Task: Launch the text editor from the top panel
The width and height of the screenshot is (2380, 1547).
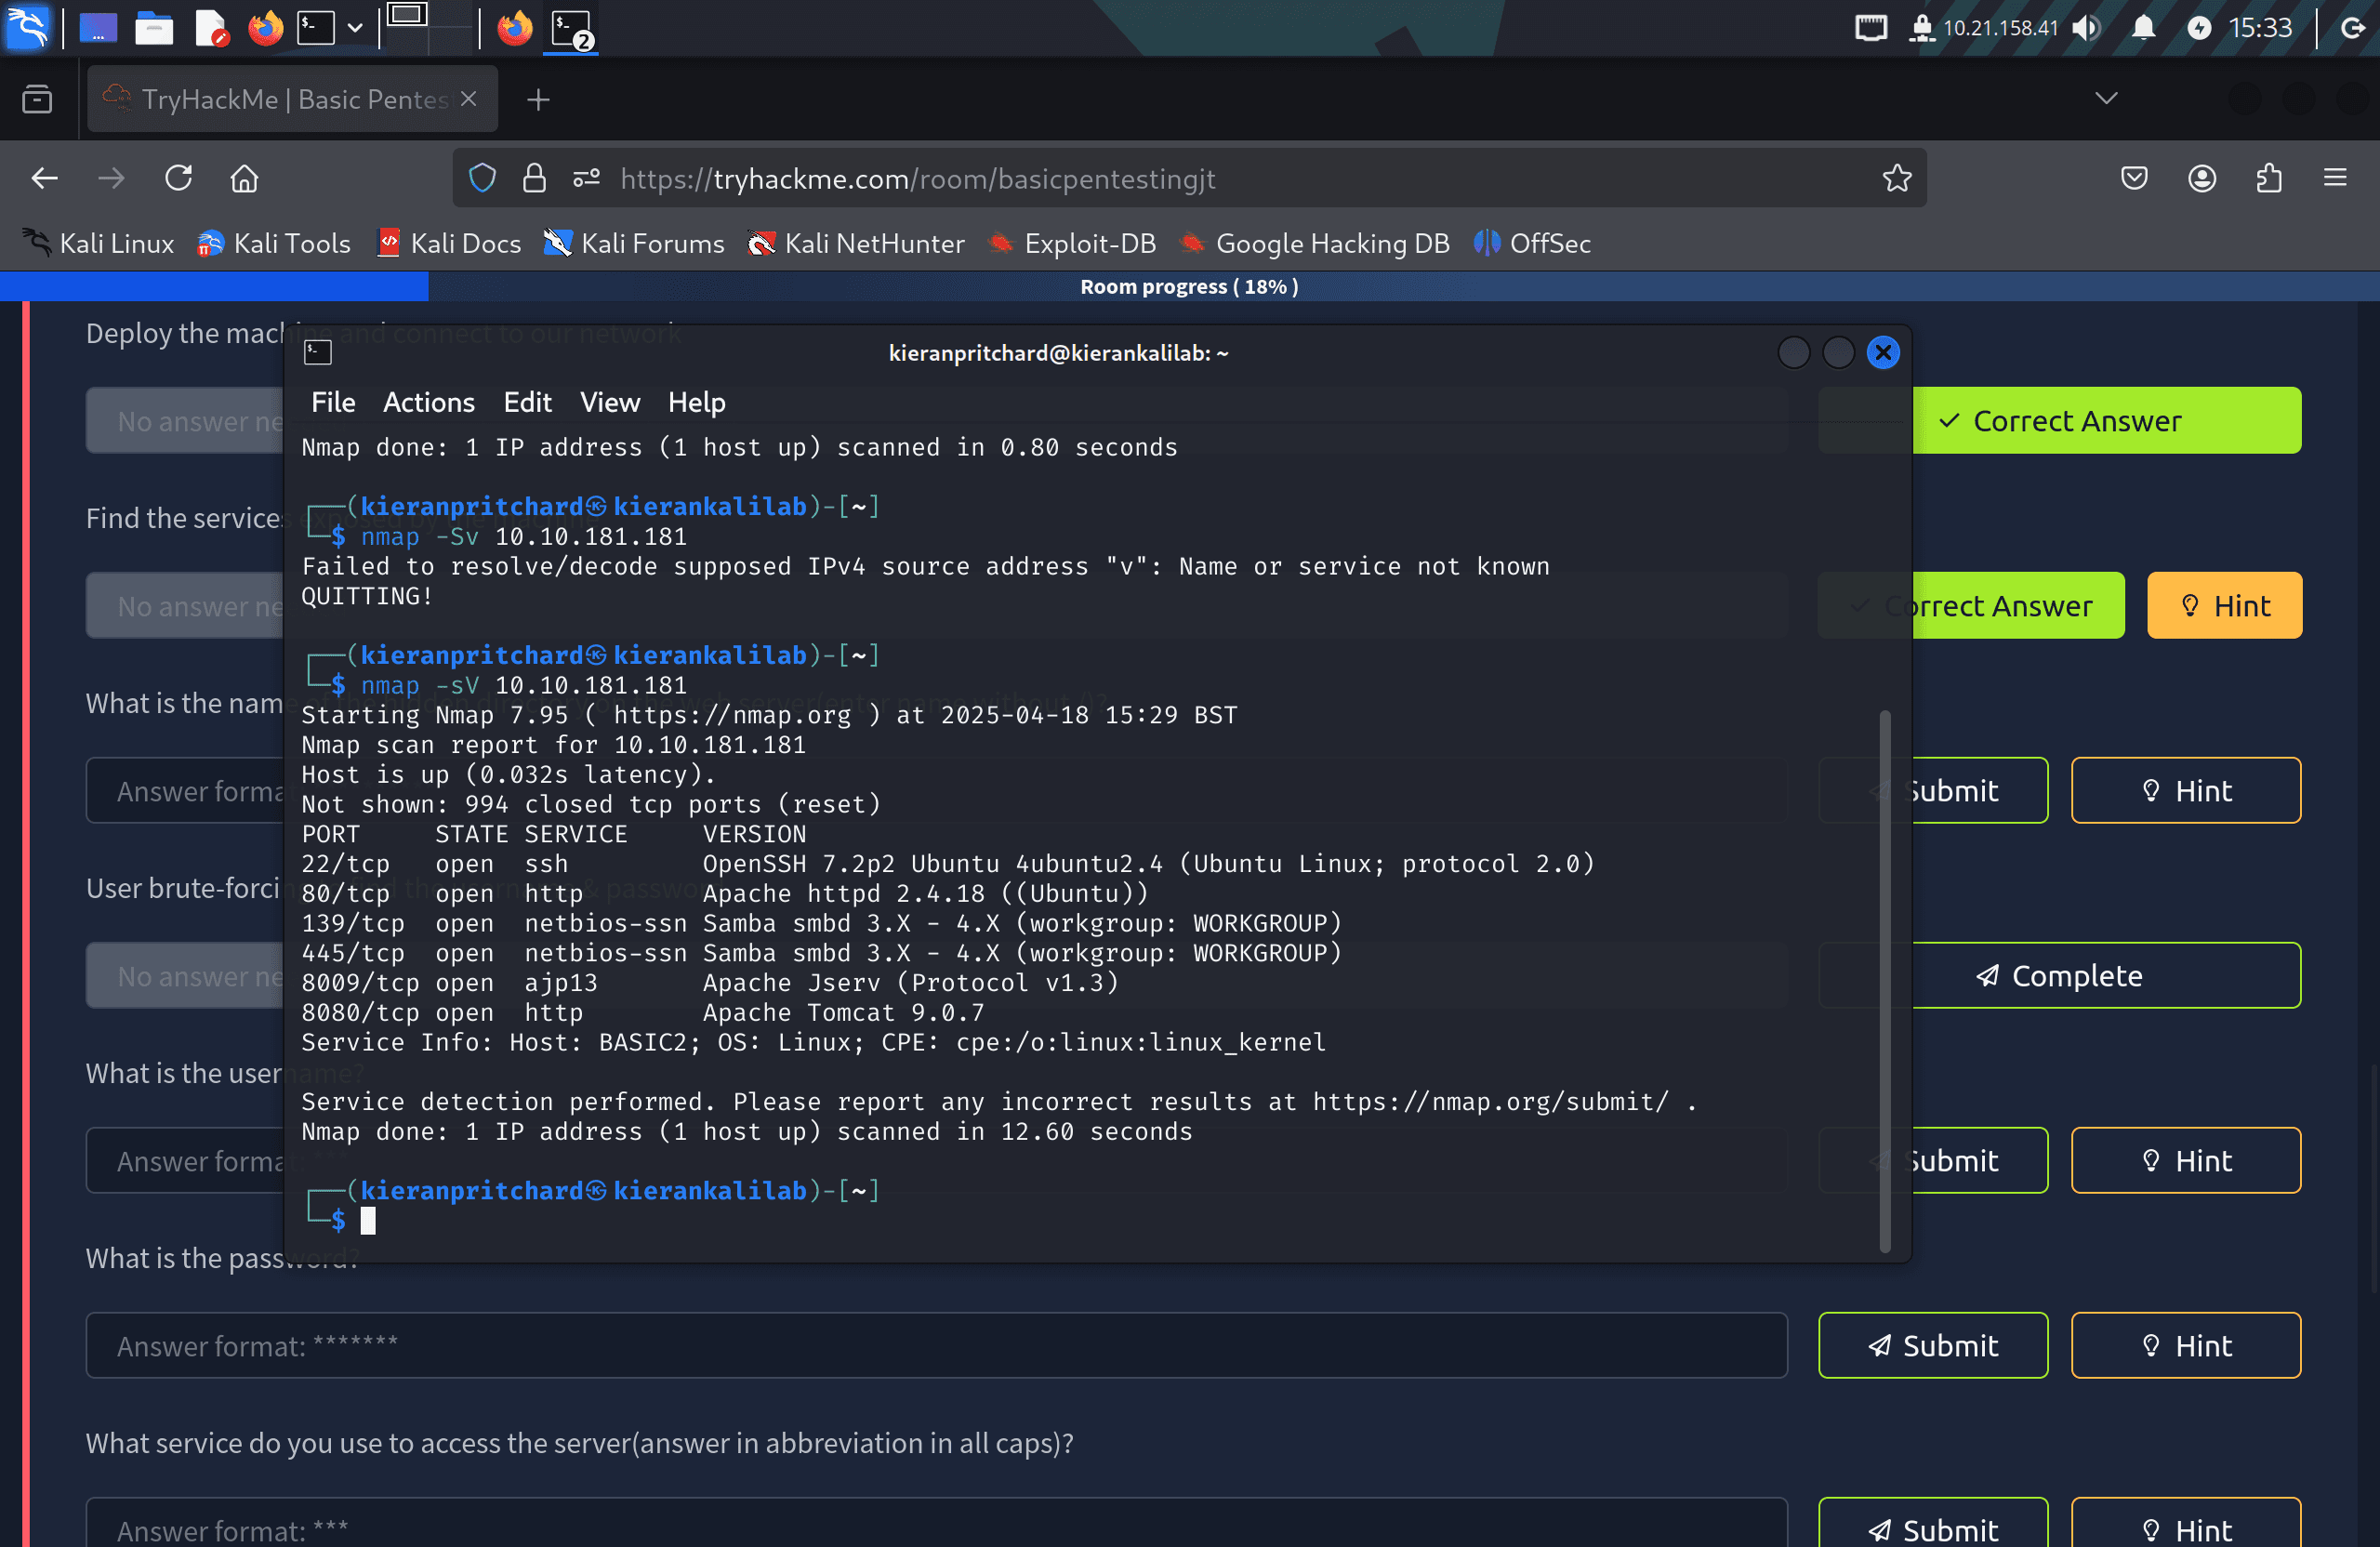Action: [x=211, y=28]
